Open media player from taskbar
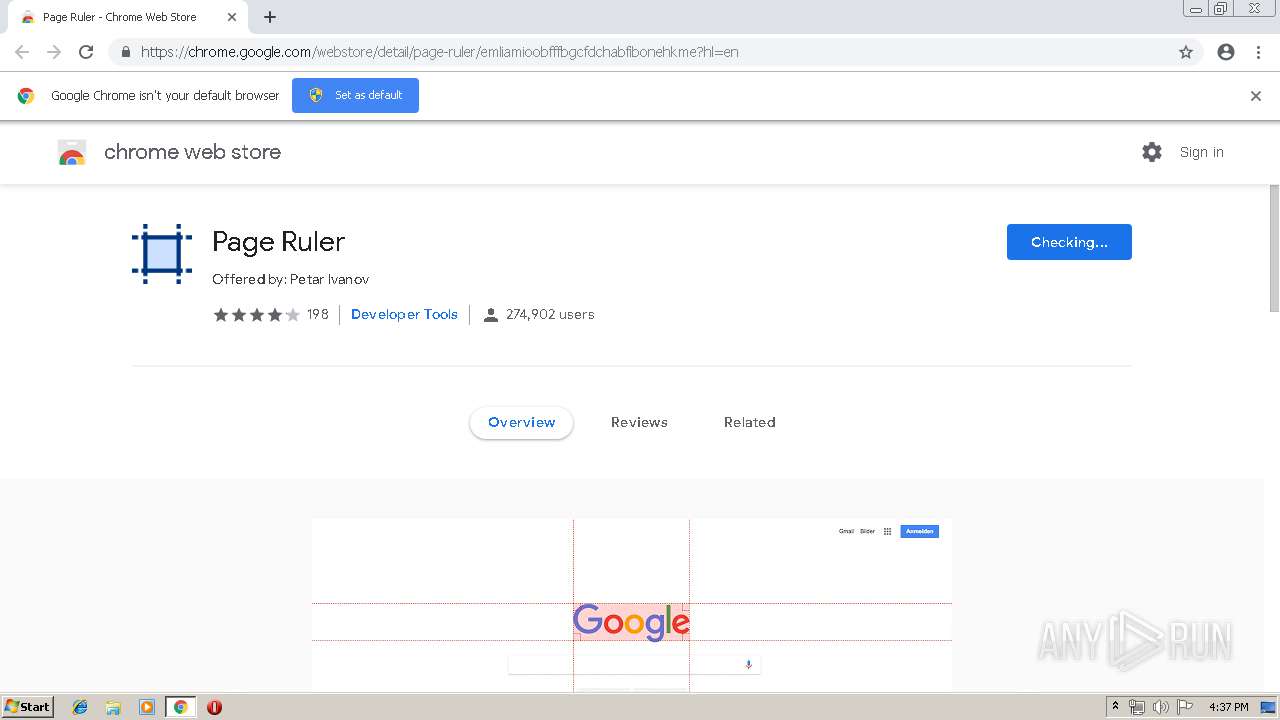Viewport: 1280px width, 720px height. [147, 707]
